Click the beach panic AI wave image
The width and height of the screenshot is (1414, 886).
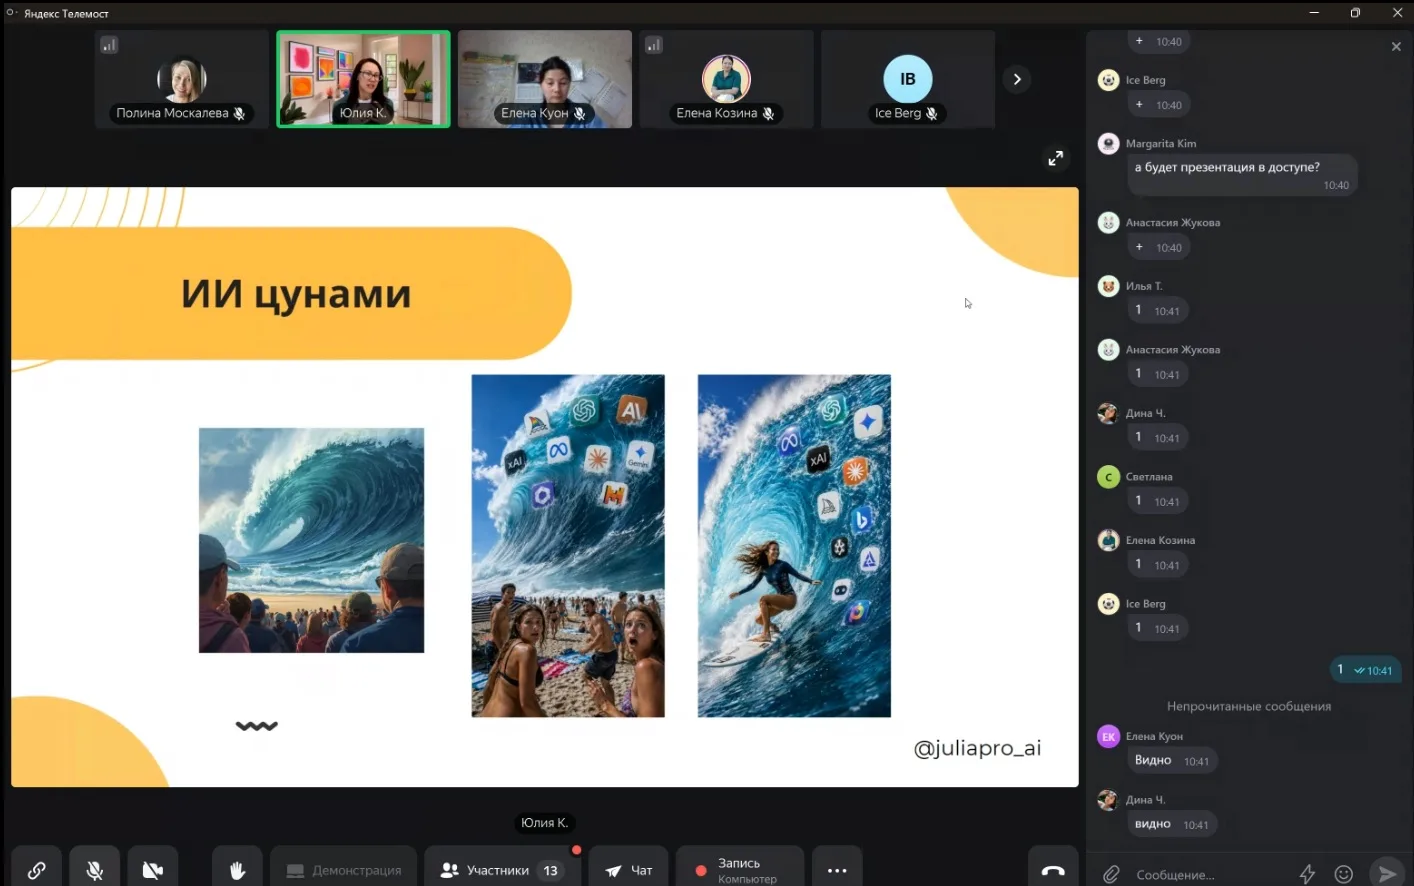[568, 545]
